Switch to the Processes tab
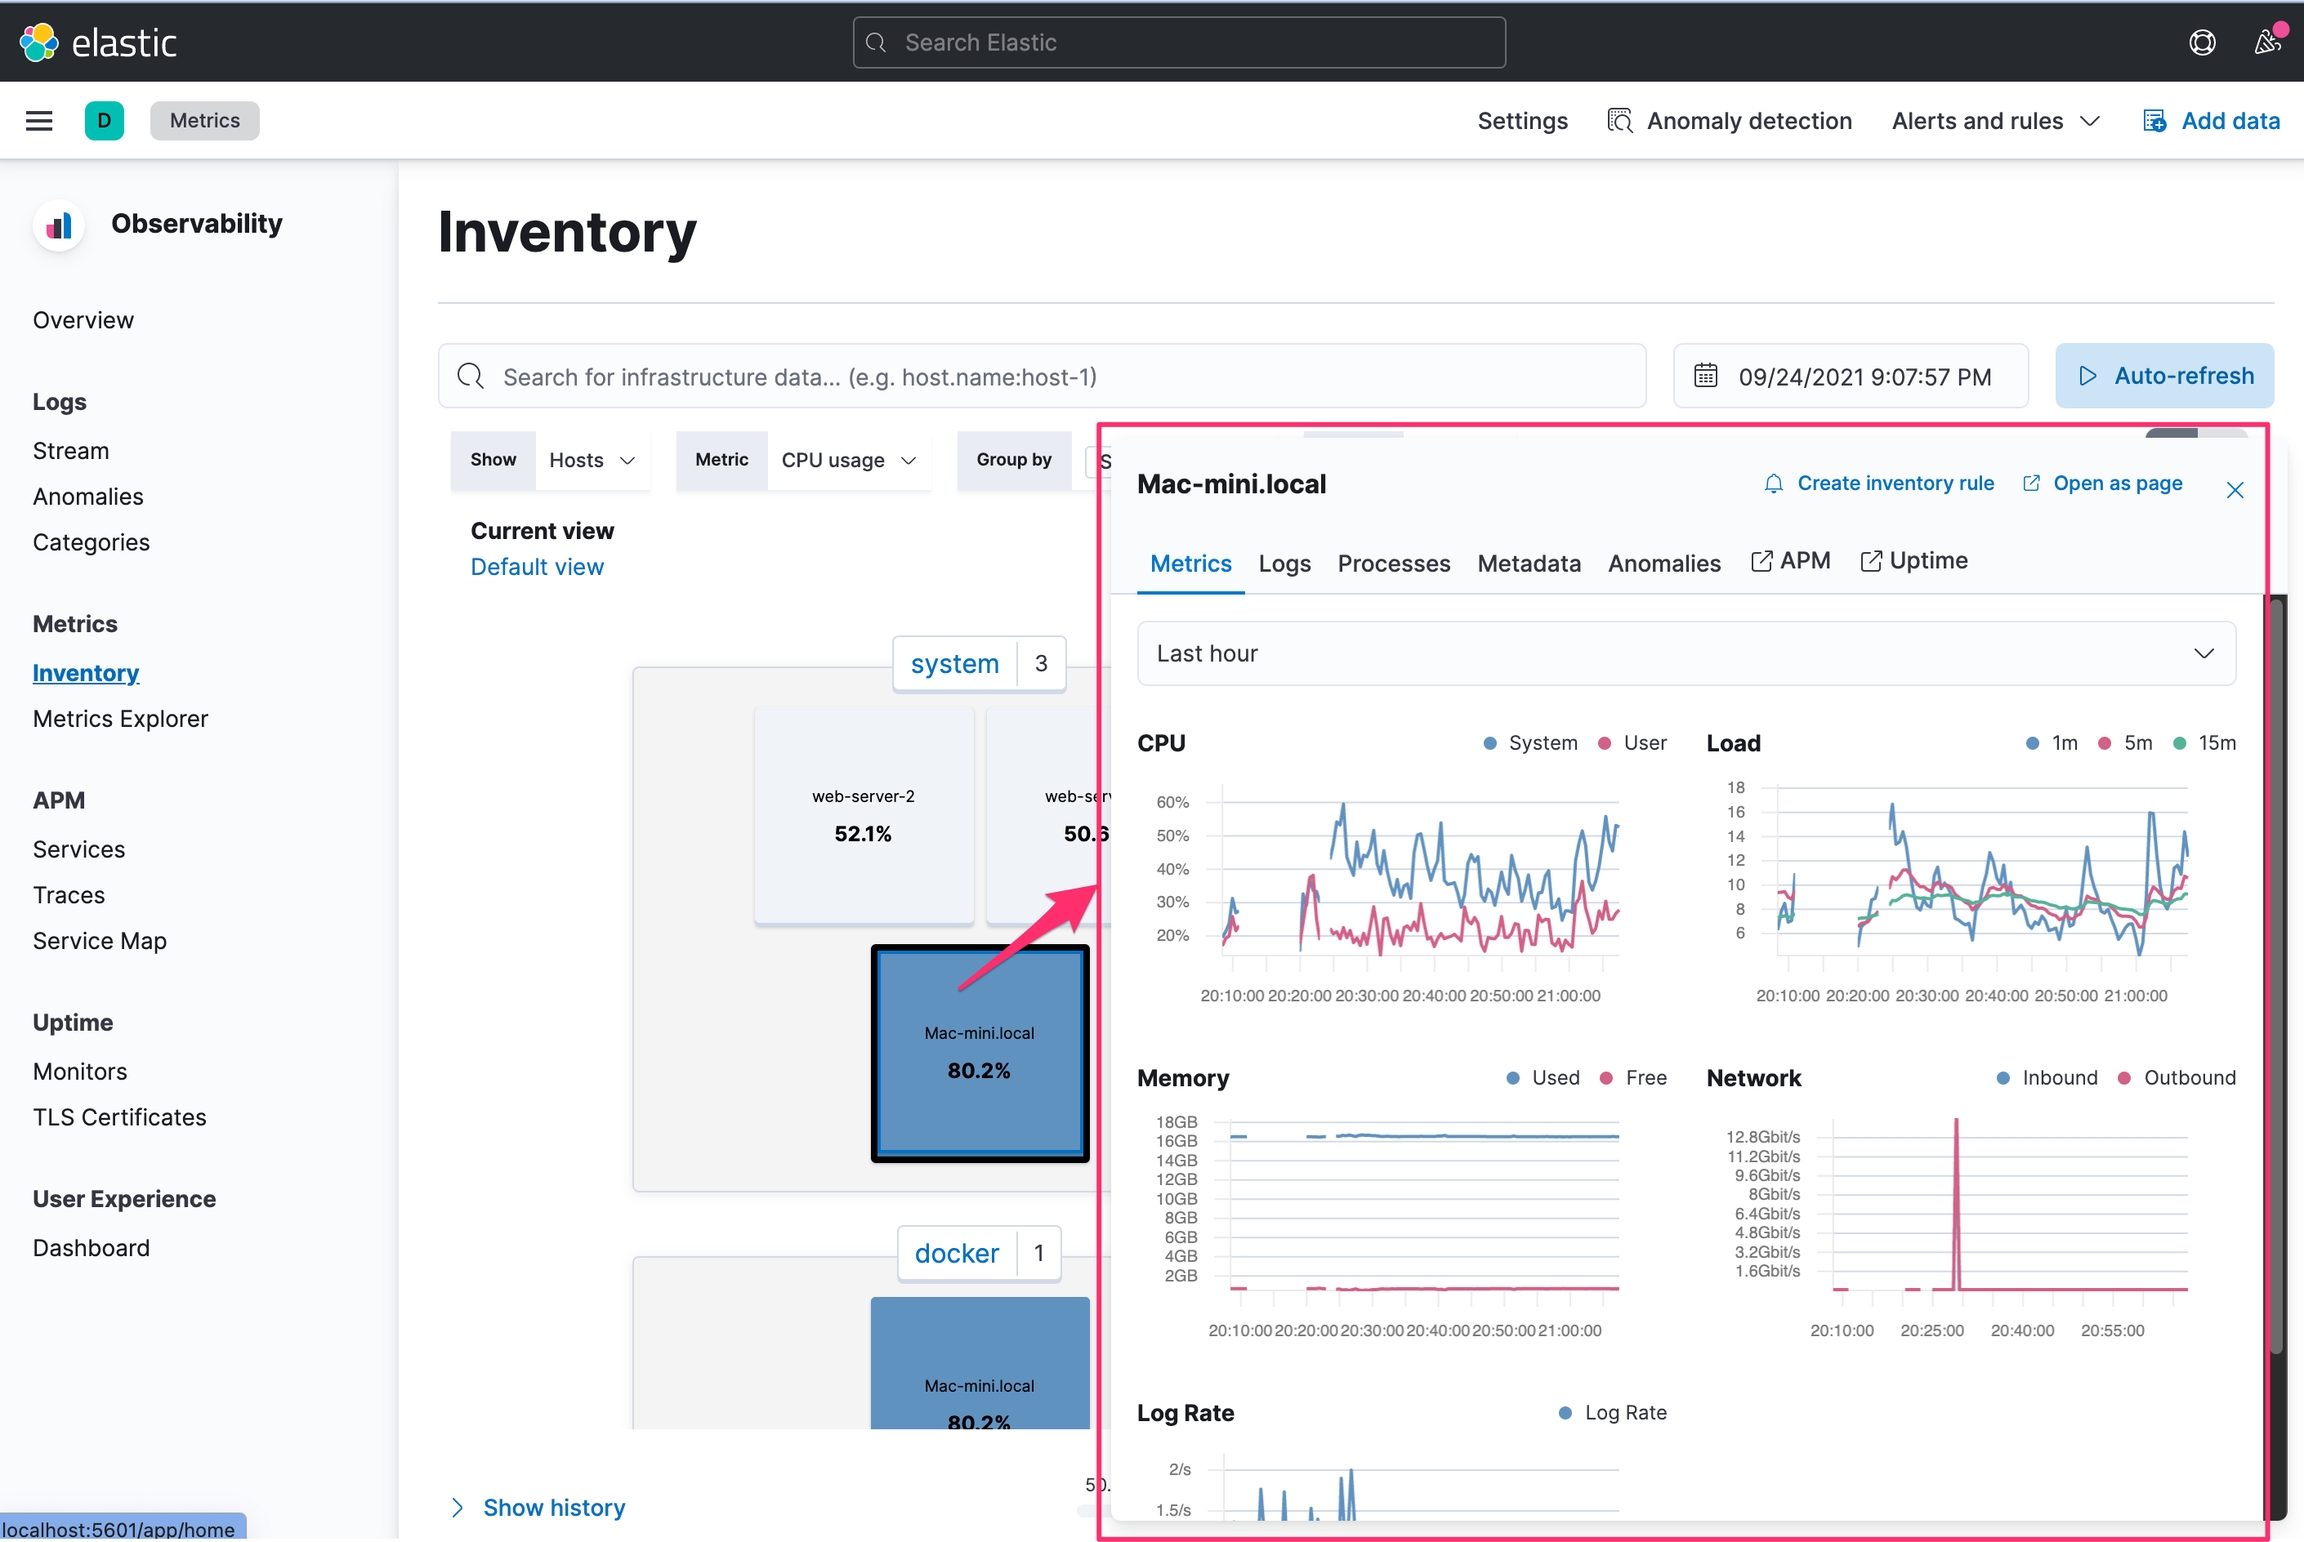The width and height of the screenshot is (2304, 1542). click(x=1394, y=563)
